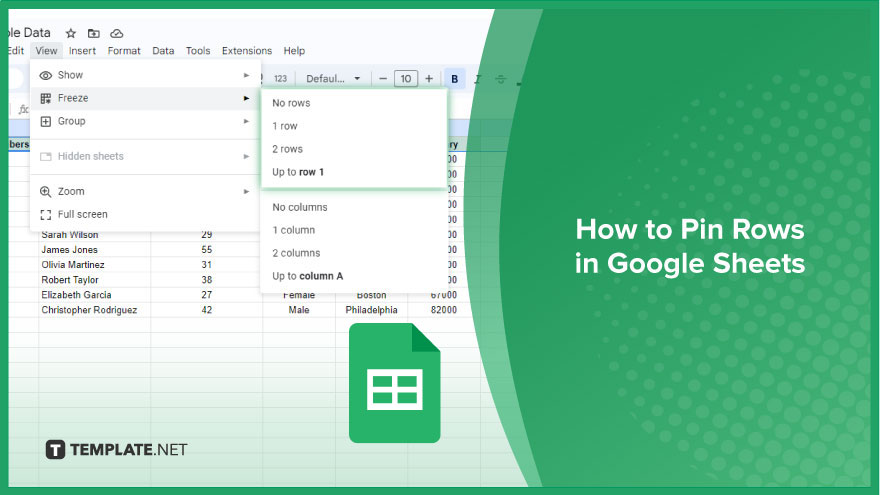Open the 123 number format menu
The image size is (880, 495).
tap(280, 79)
